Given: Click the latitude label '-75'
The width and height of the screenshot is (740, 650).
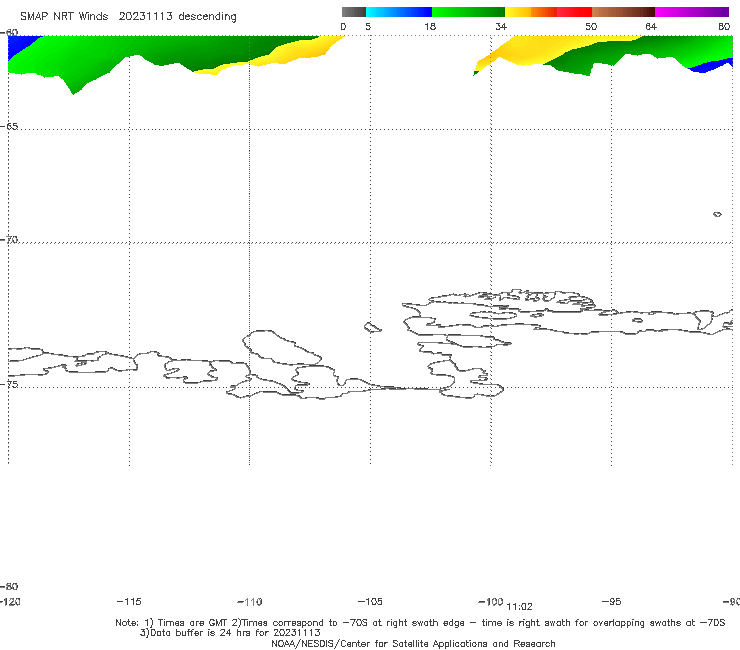Looking at the screenshot, I should tap(9, 384).
